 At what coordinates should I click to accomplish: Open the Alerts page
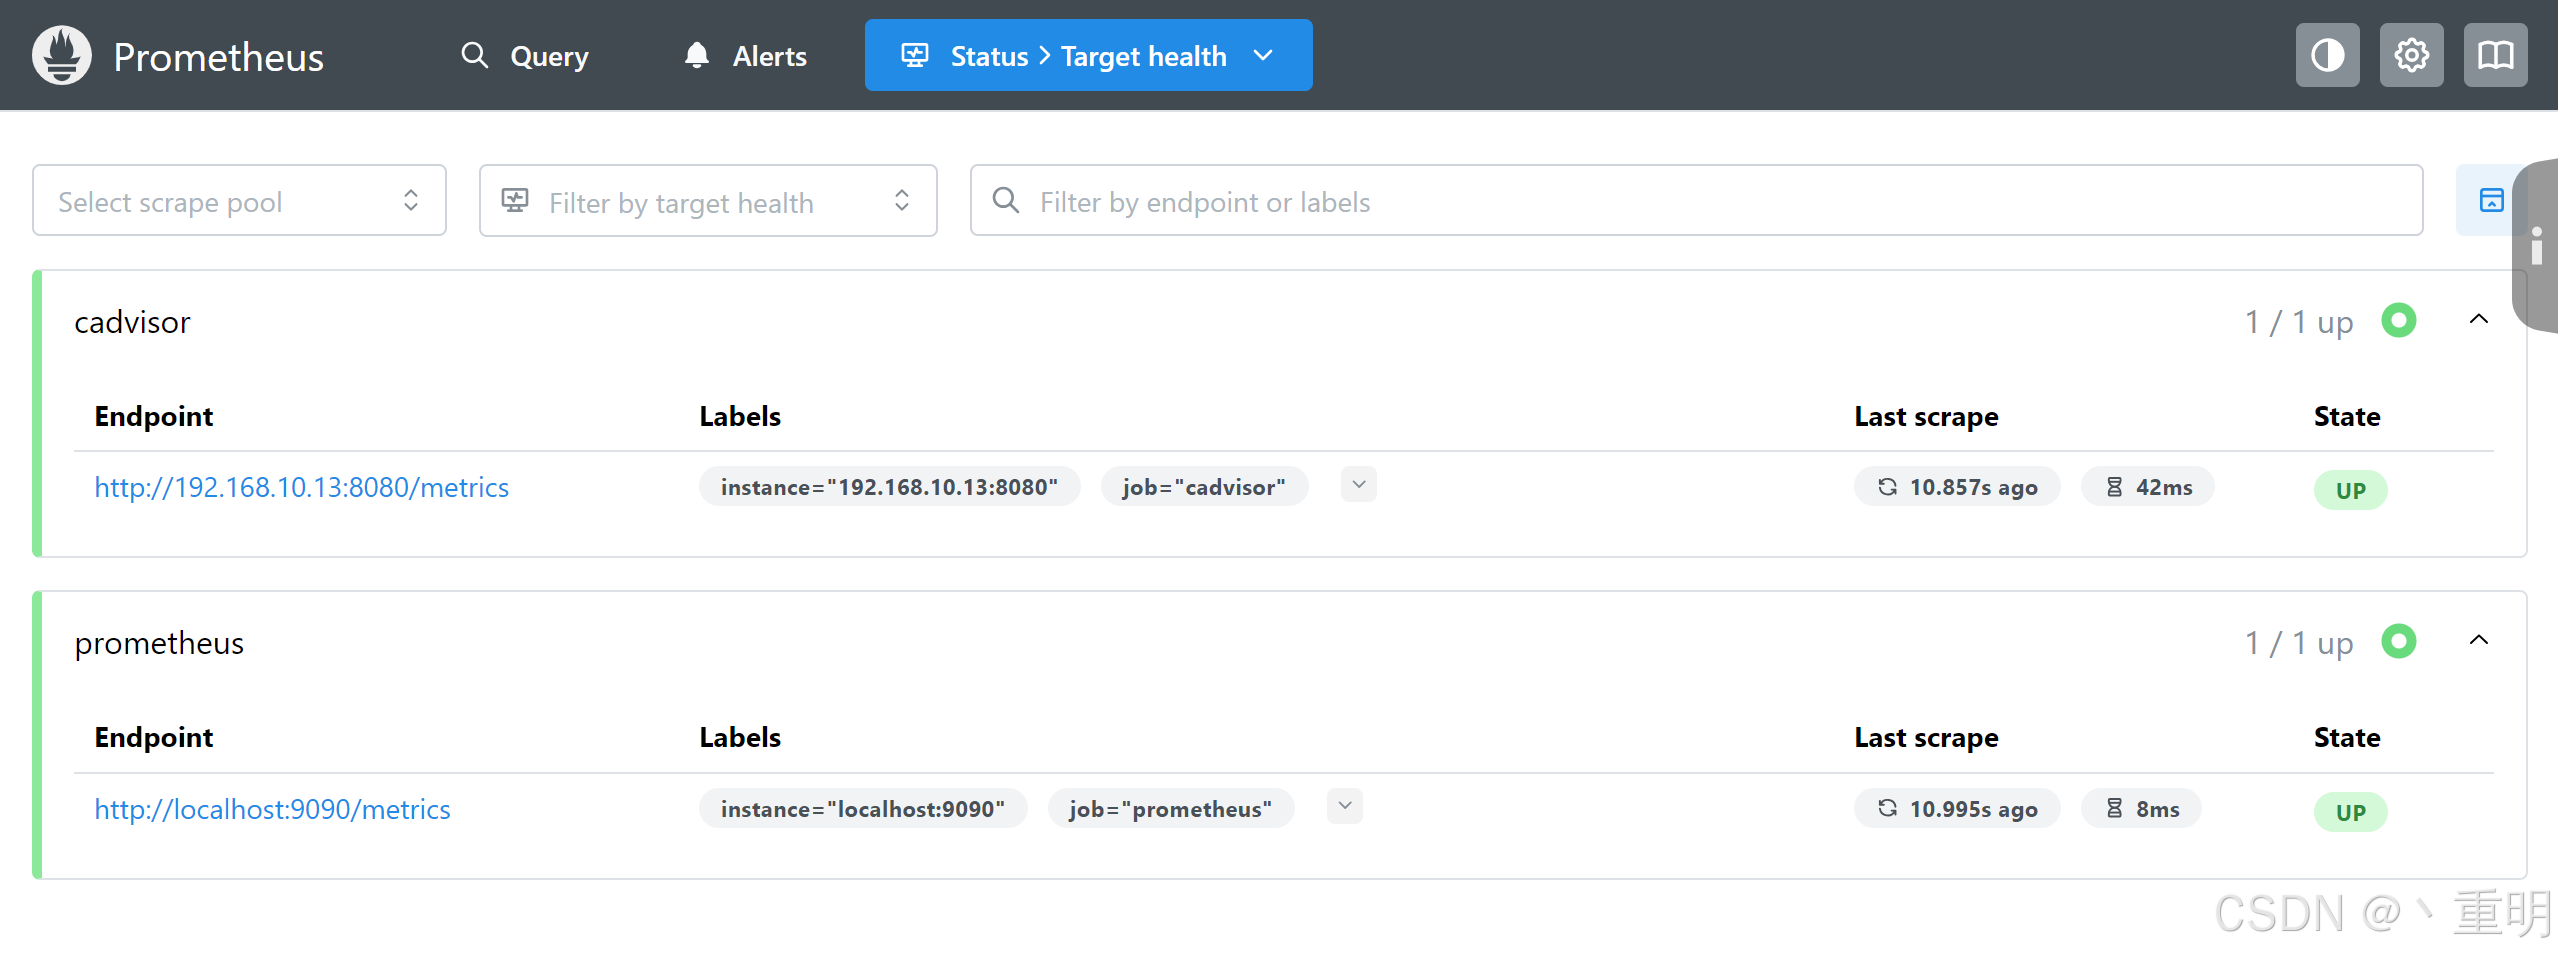pyautogui.click(x=746, y=56)
